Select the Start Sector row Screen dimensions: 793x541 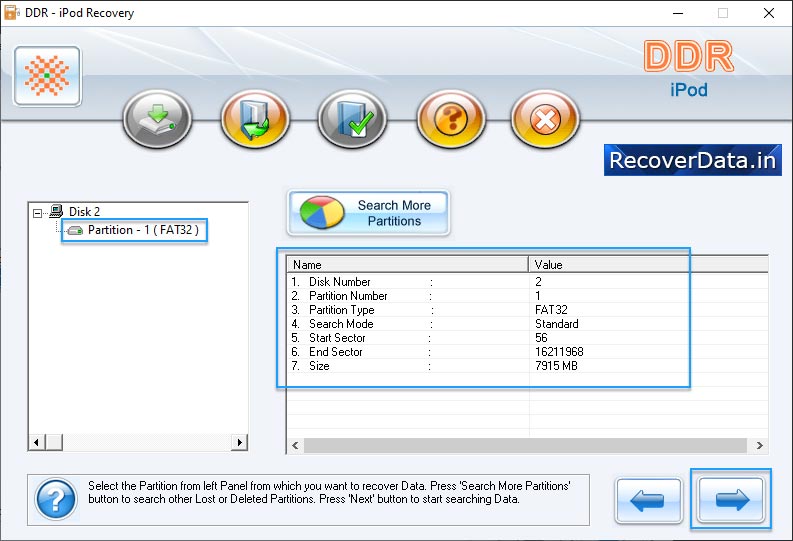click(527, 338)
